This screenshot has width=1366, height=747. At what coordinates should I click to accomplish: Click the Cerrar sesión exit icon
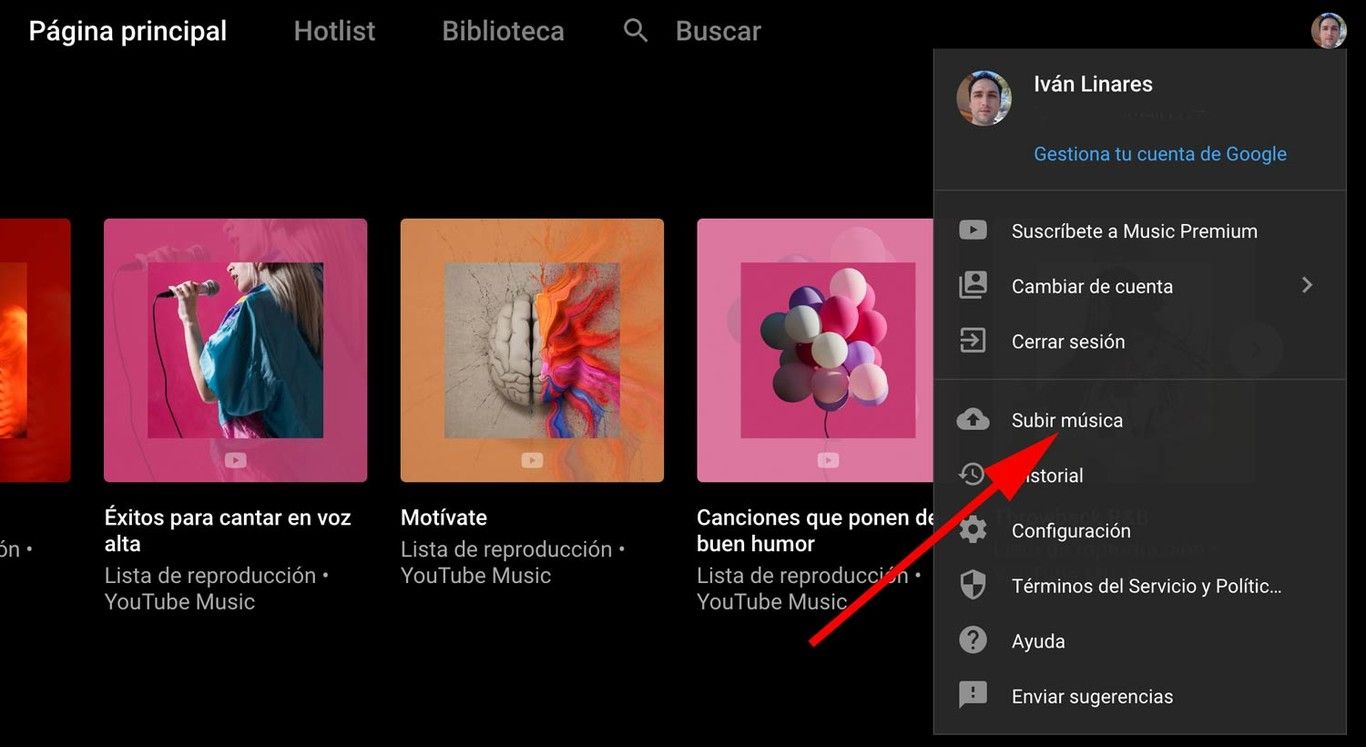pyautogui.click(x=973, y=341)
